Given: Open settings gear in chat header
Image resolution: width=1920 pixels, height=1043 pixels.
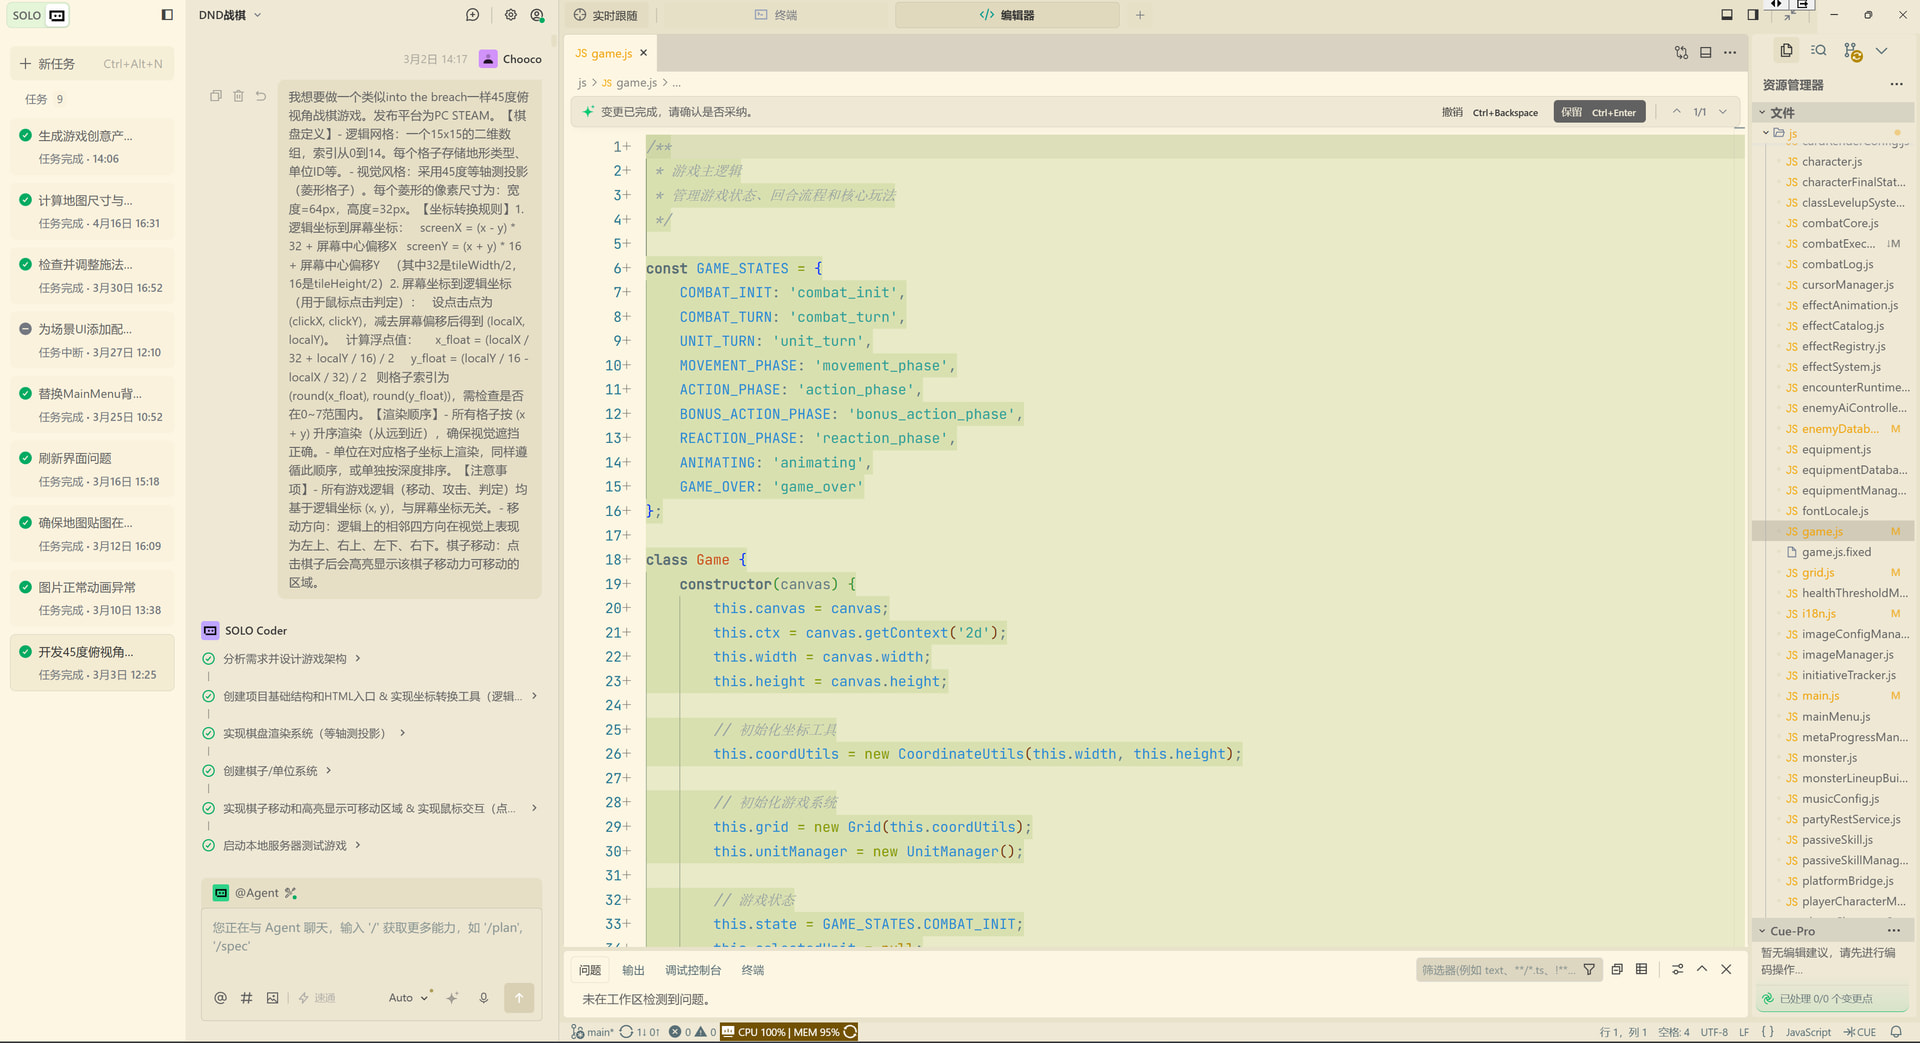Looking at the screenshot, I should [x=511, y=15].
